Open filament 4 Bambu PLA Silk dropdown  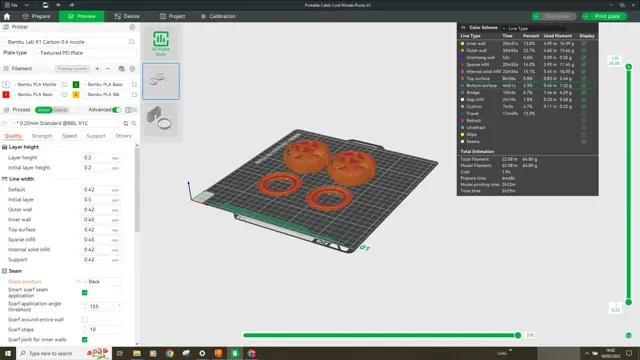(106, 94)
